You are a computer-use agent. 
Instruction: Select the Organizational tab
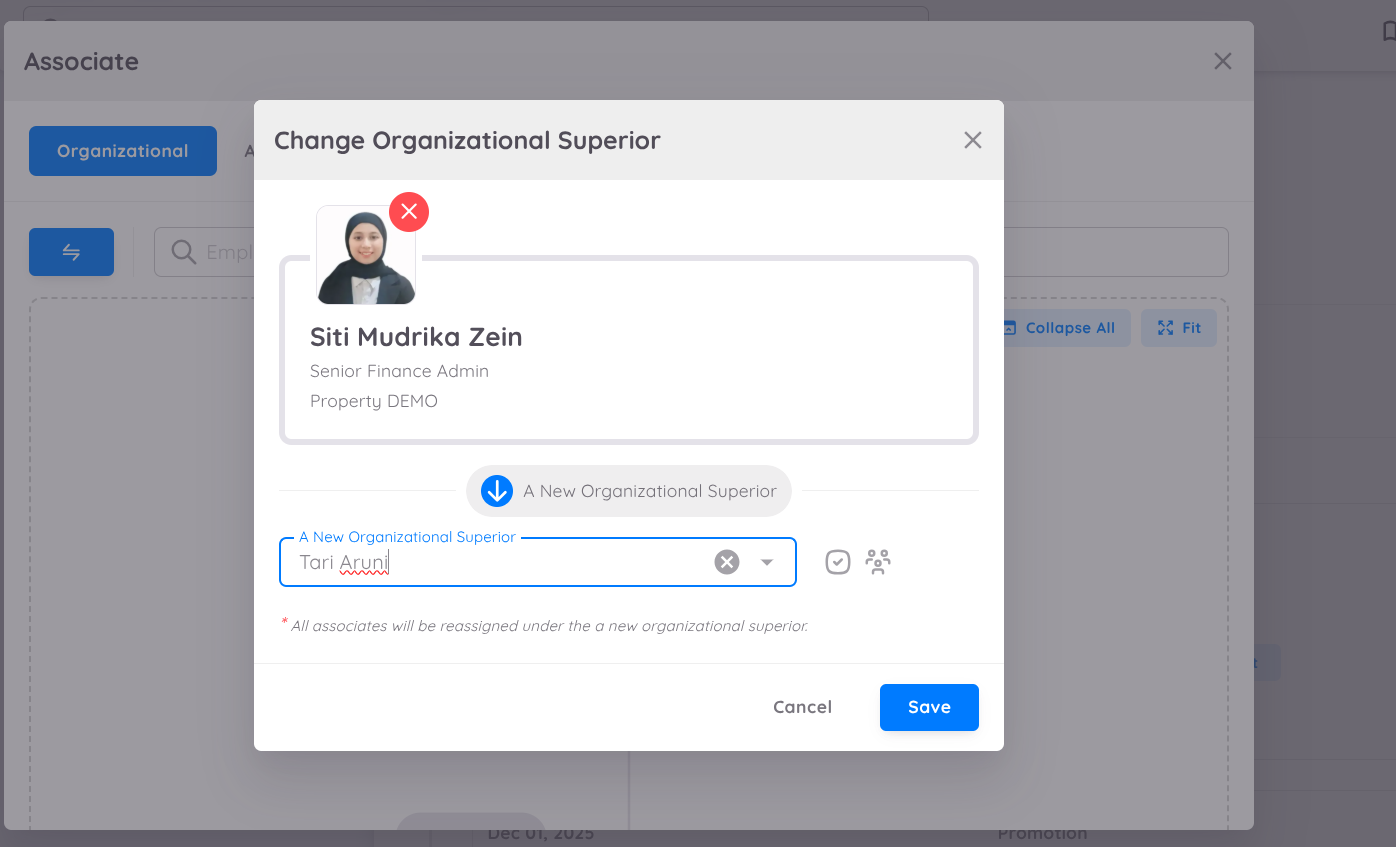point(122,151)
